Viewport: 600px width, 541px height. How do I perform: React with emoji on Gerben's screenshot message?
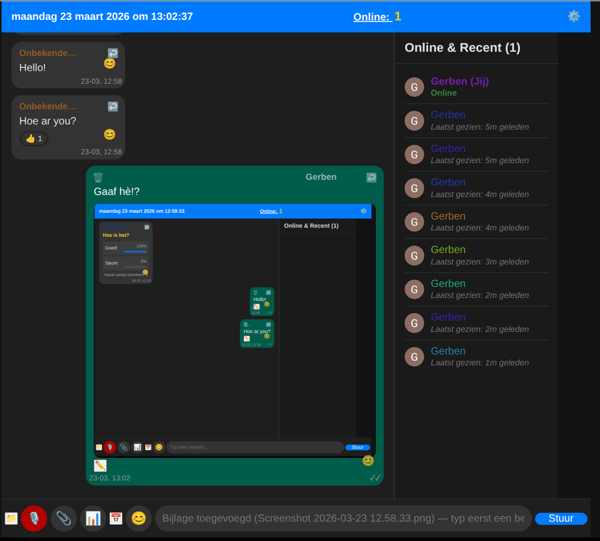point(368,461)
